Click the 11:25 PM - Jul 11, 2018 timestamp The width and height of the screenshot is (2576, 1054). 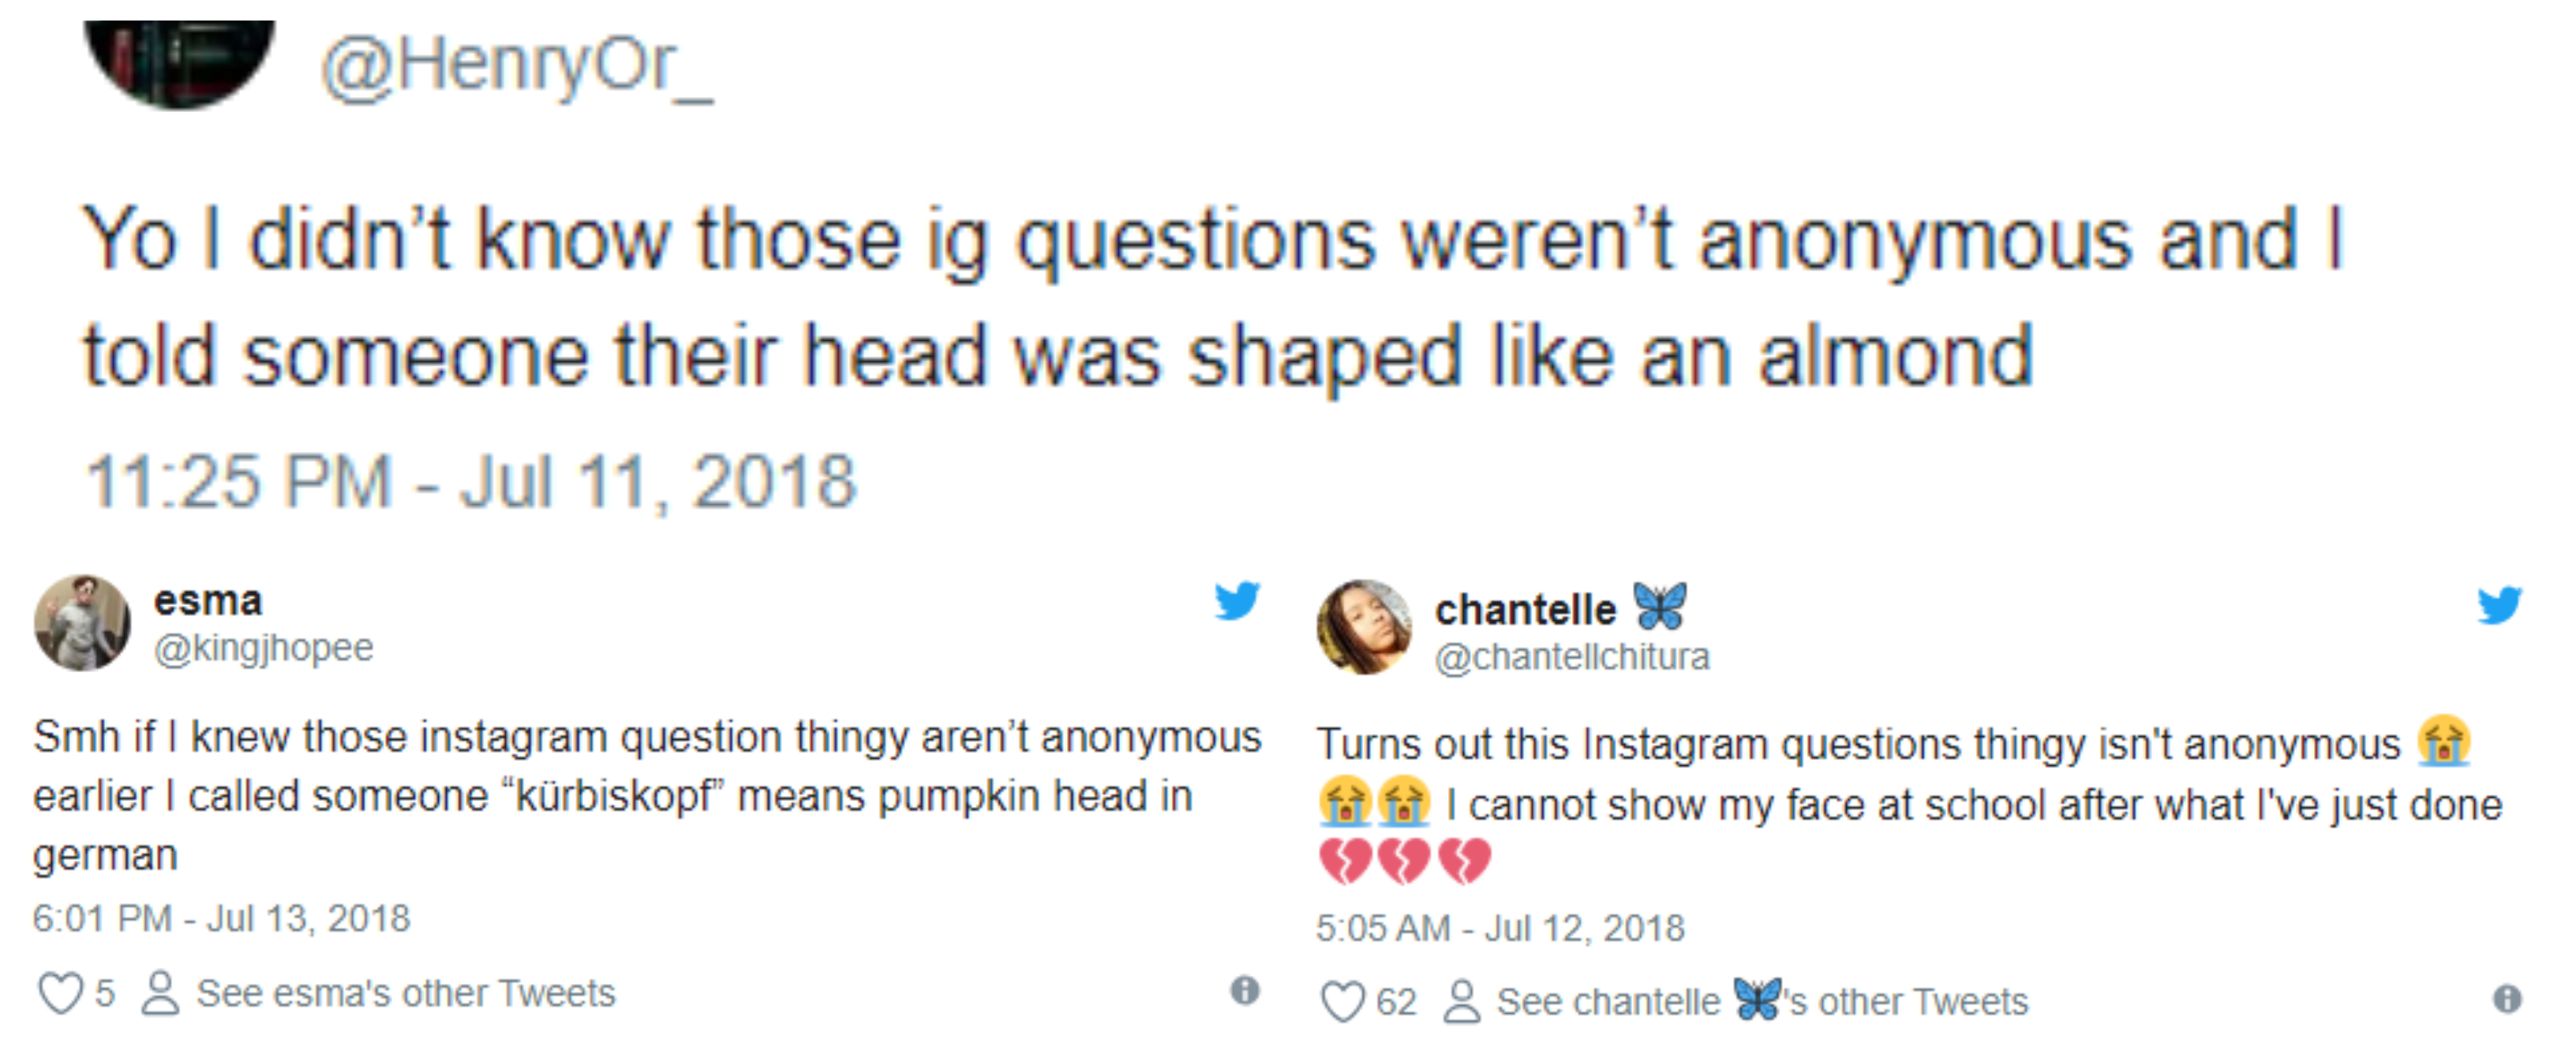(x=471, y=482)
